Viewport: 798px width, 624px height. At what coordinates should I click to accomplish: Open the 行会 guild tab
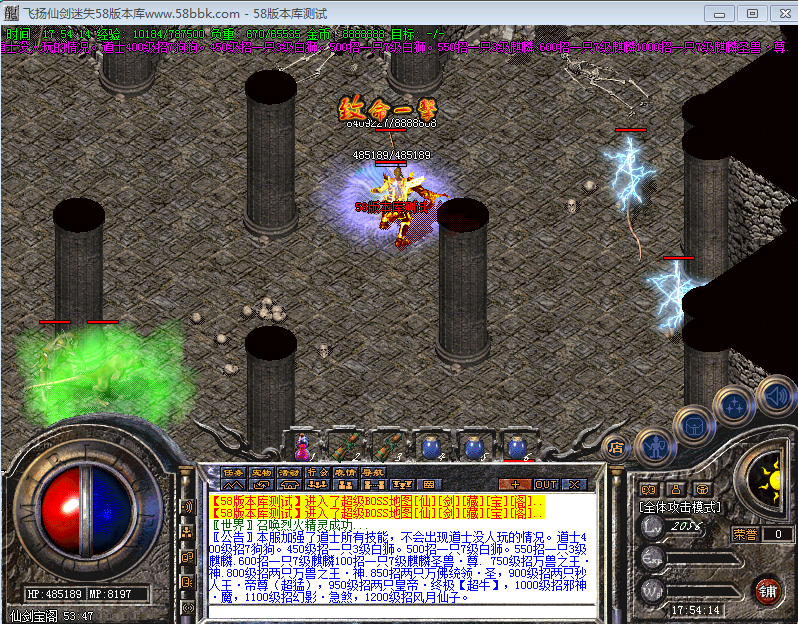pos(318,472)
